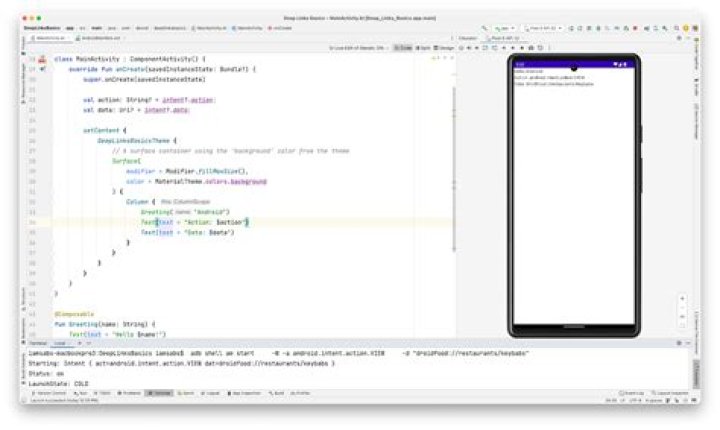
Task: Click the Make Project hammer icon
Action: (x=484, y=28)
